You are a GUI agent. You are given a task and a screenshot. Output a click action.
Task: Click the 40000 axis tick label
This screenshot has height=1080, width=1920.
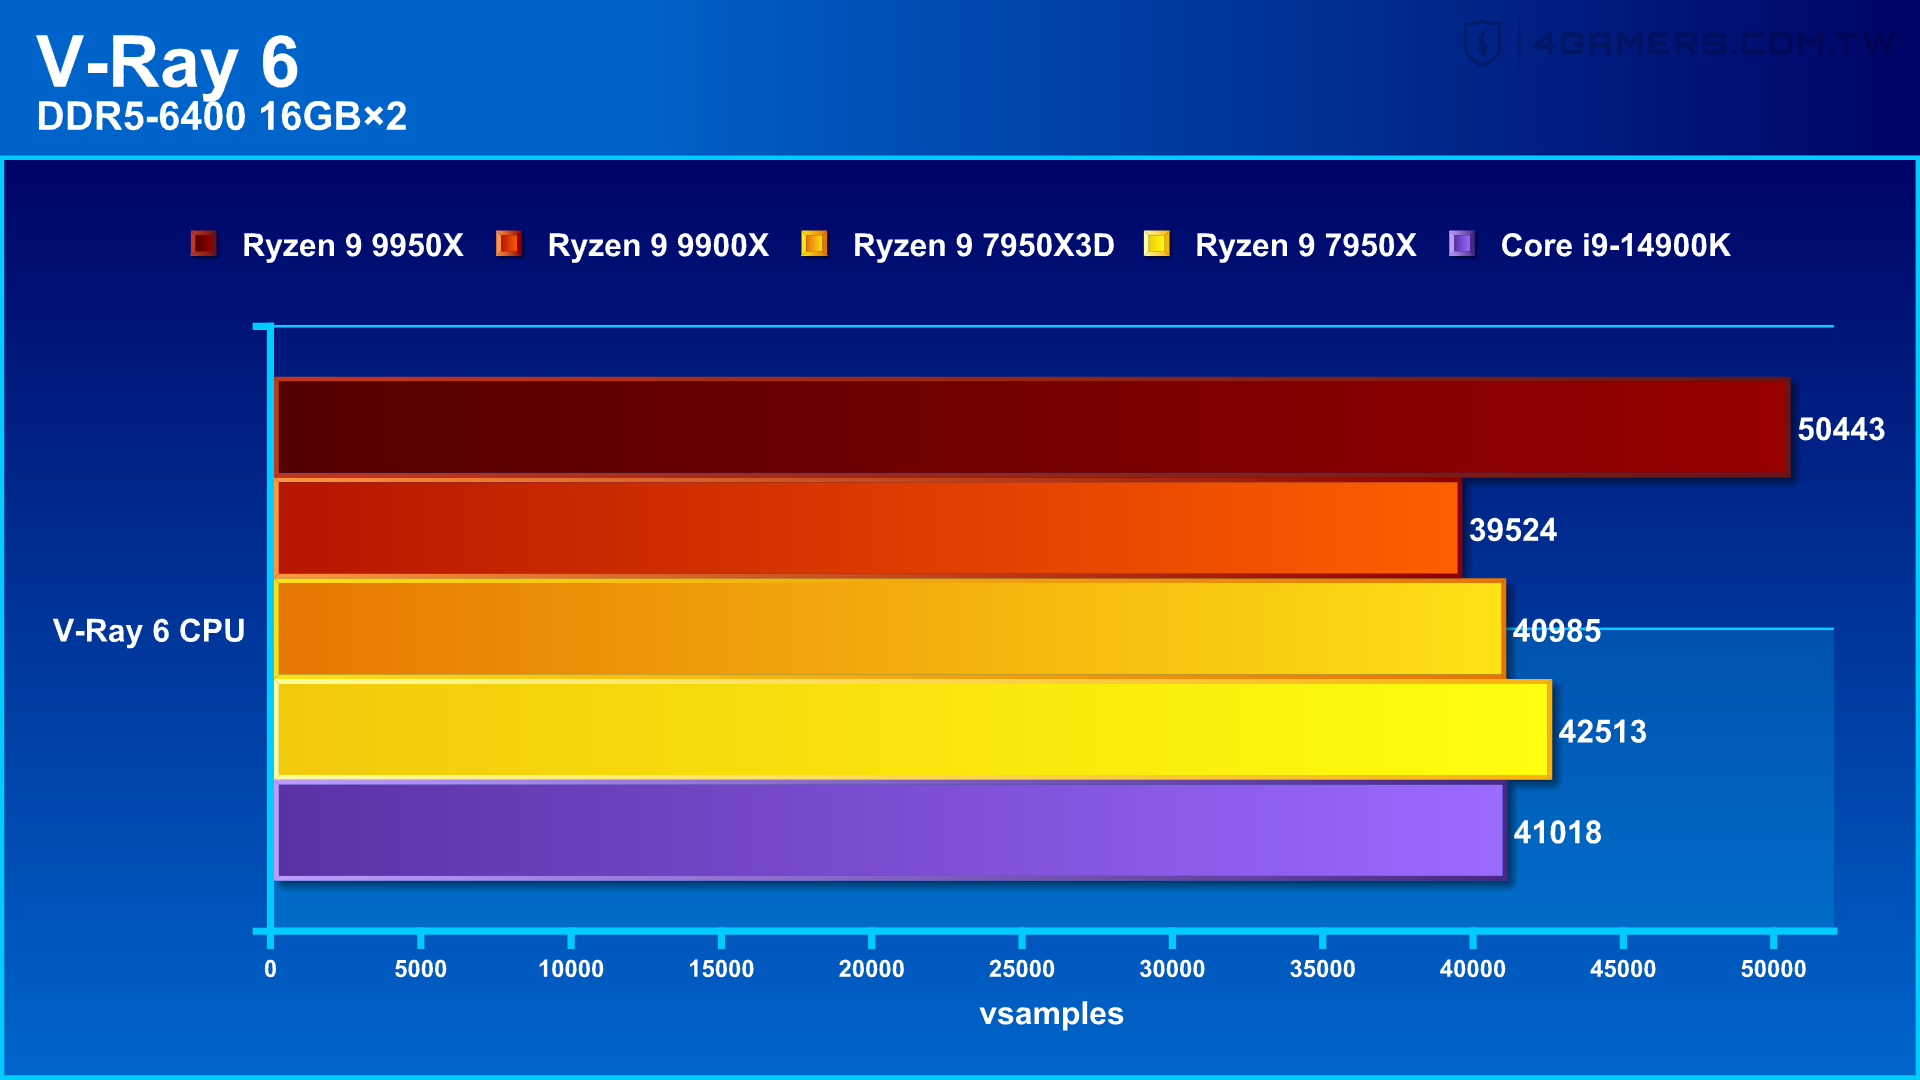[1473, 969]
